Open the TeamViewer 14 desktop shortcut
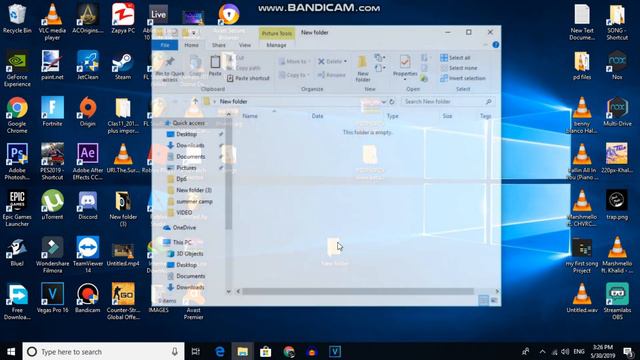This screenshot has width=640, height=360. [x=88, y=255]
